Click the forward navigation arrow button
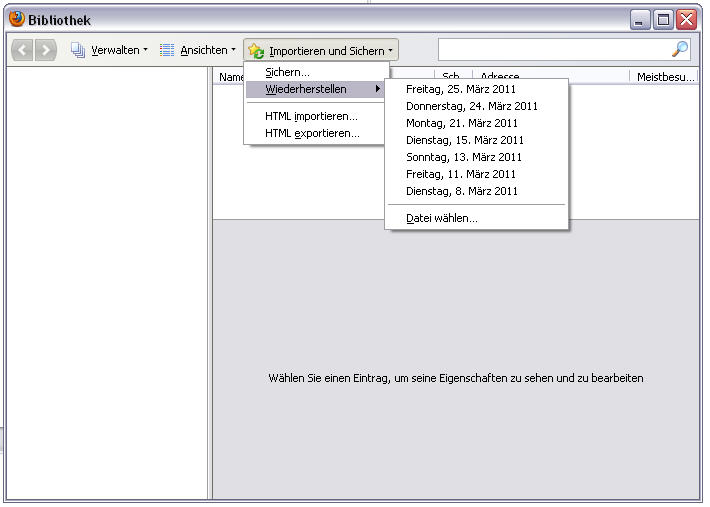Image resolution: width=710 pixels, height=507 pixels. tap(45, 50)
